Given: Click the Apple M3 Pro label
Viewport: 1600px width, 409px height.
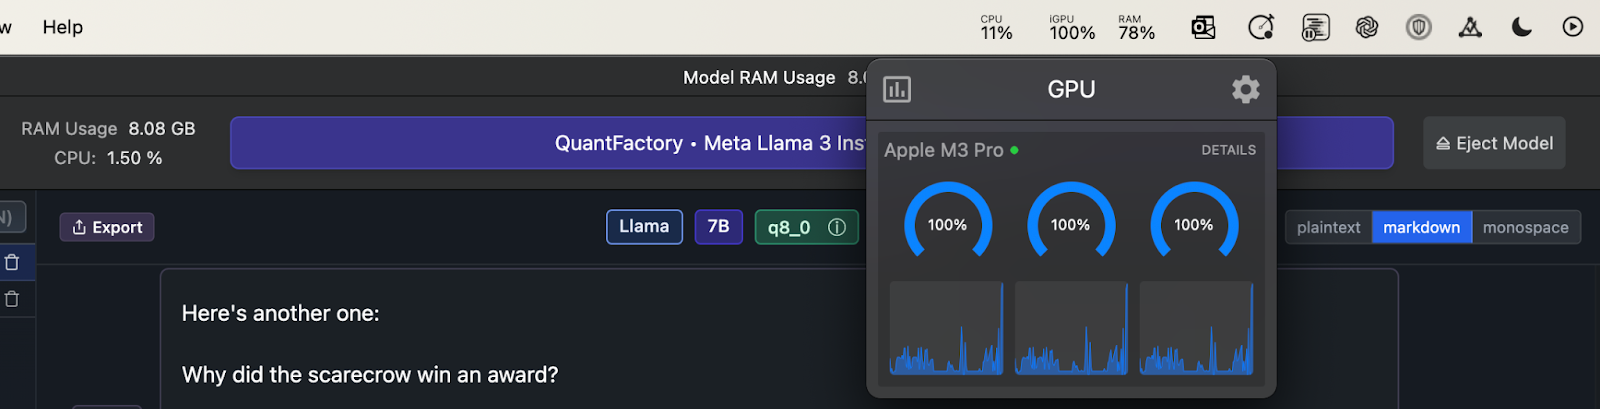Looking at the screenshot, I should tap(943, 150).
